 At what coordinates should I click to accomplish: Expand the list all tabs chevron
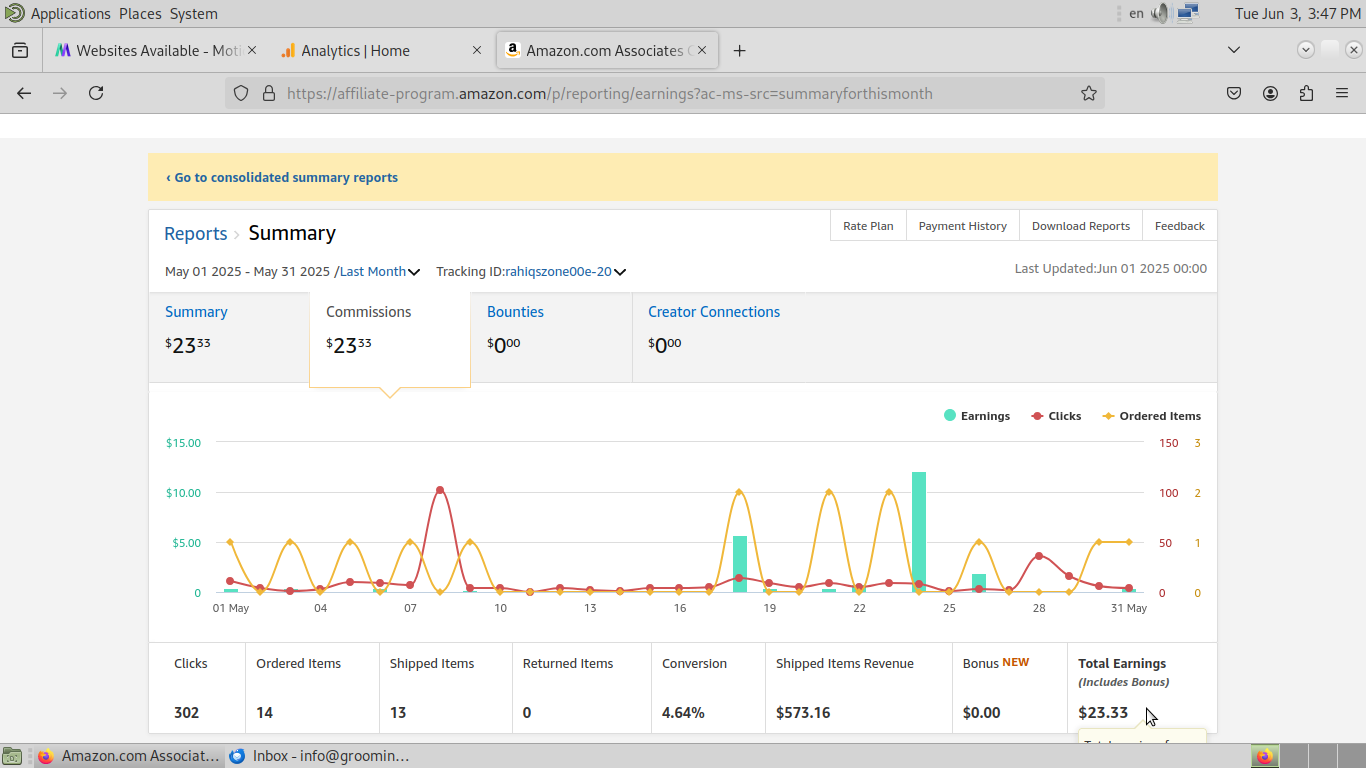coord(1233,50)
